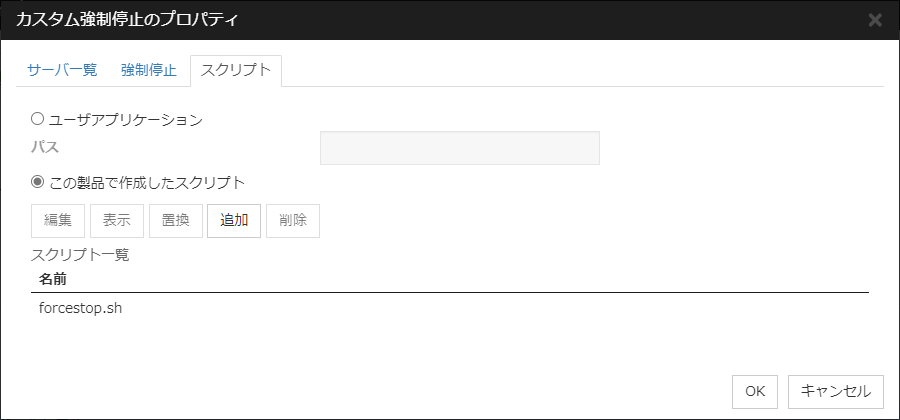Click the 削除 button
This screenshot has width=900, height=420.
pyautogui.click(x=293, y=221)
